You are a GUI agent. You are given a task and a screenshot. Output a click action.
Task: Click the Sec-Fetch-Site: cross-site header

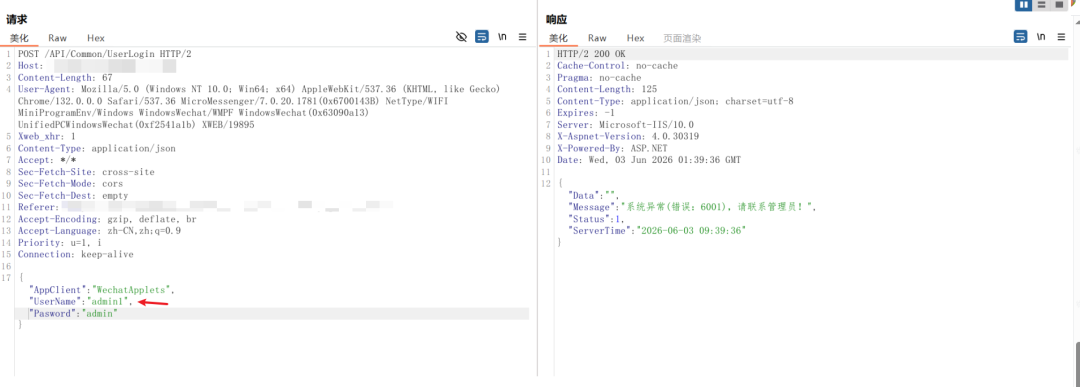(x=86, y=171)
